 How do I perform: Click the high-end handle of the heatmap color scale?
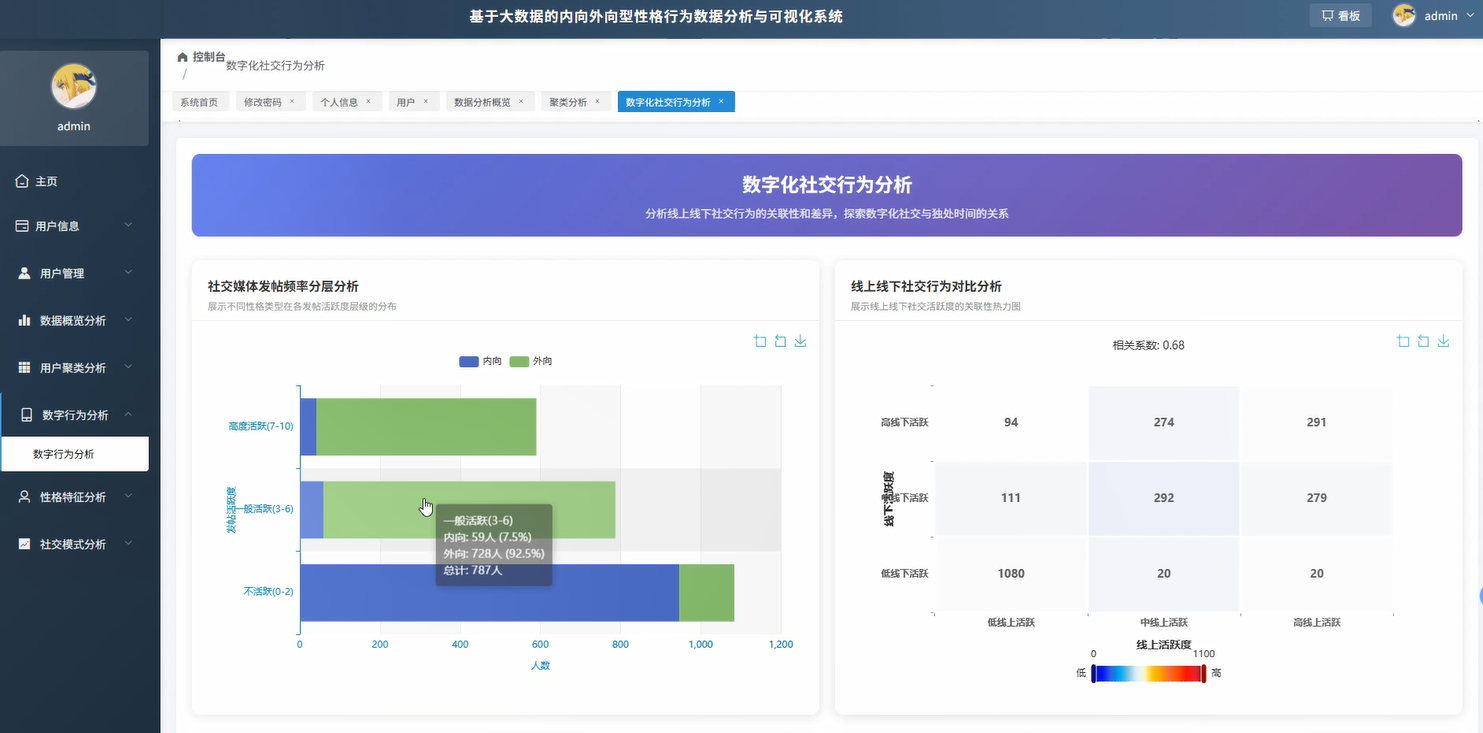pyautogui.click(x=1204, y=674)
